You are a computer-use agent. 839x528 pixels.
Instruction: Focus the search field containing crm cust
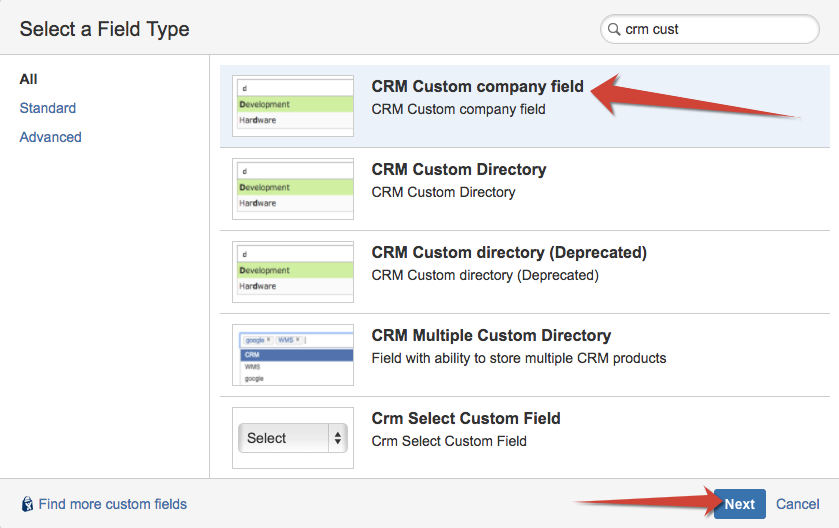click(x=715, y=30)
